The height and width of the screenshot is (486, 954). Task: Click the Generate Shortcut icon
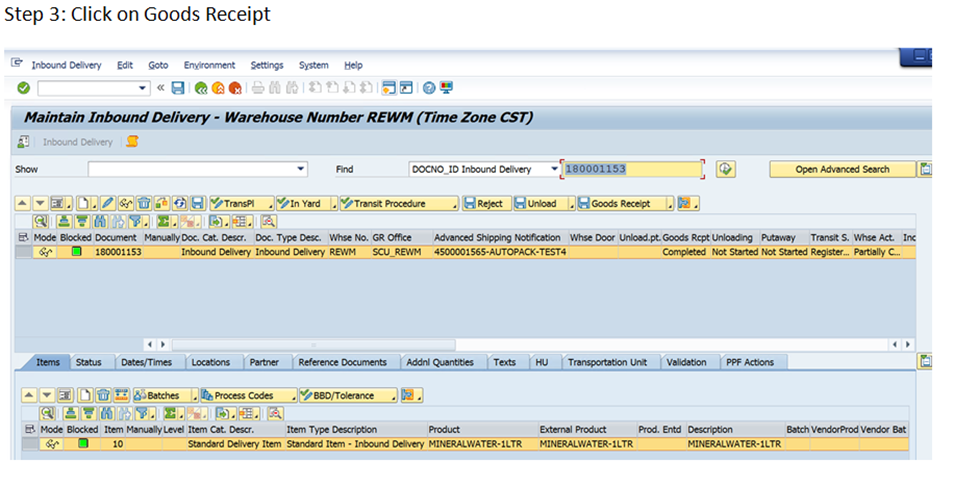point(406,88)
